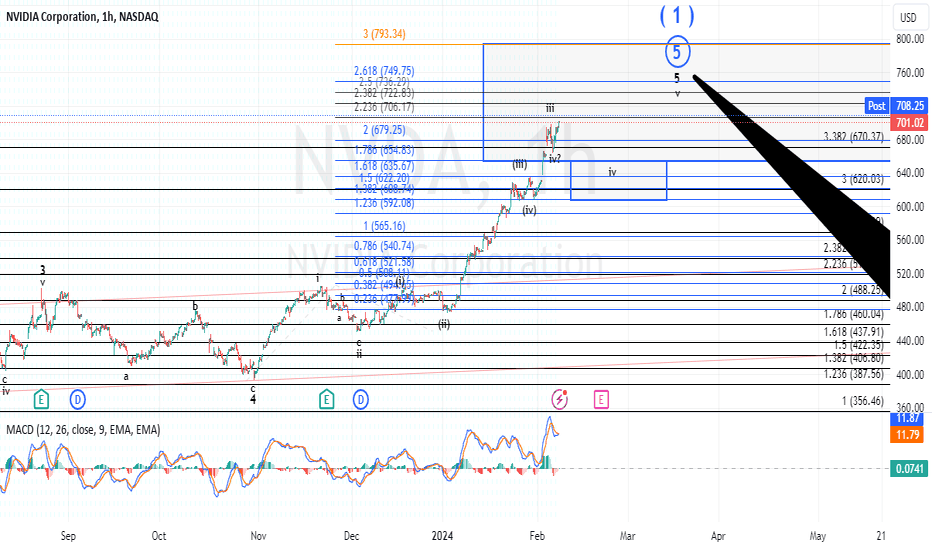This screenshot has height=550, width=932.
Task: Click the pink upcoming earnings E marker
Action: coord(601,400)
